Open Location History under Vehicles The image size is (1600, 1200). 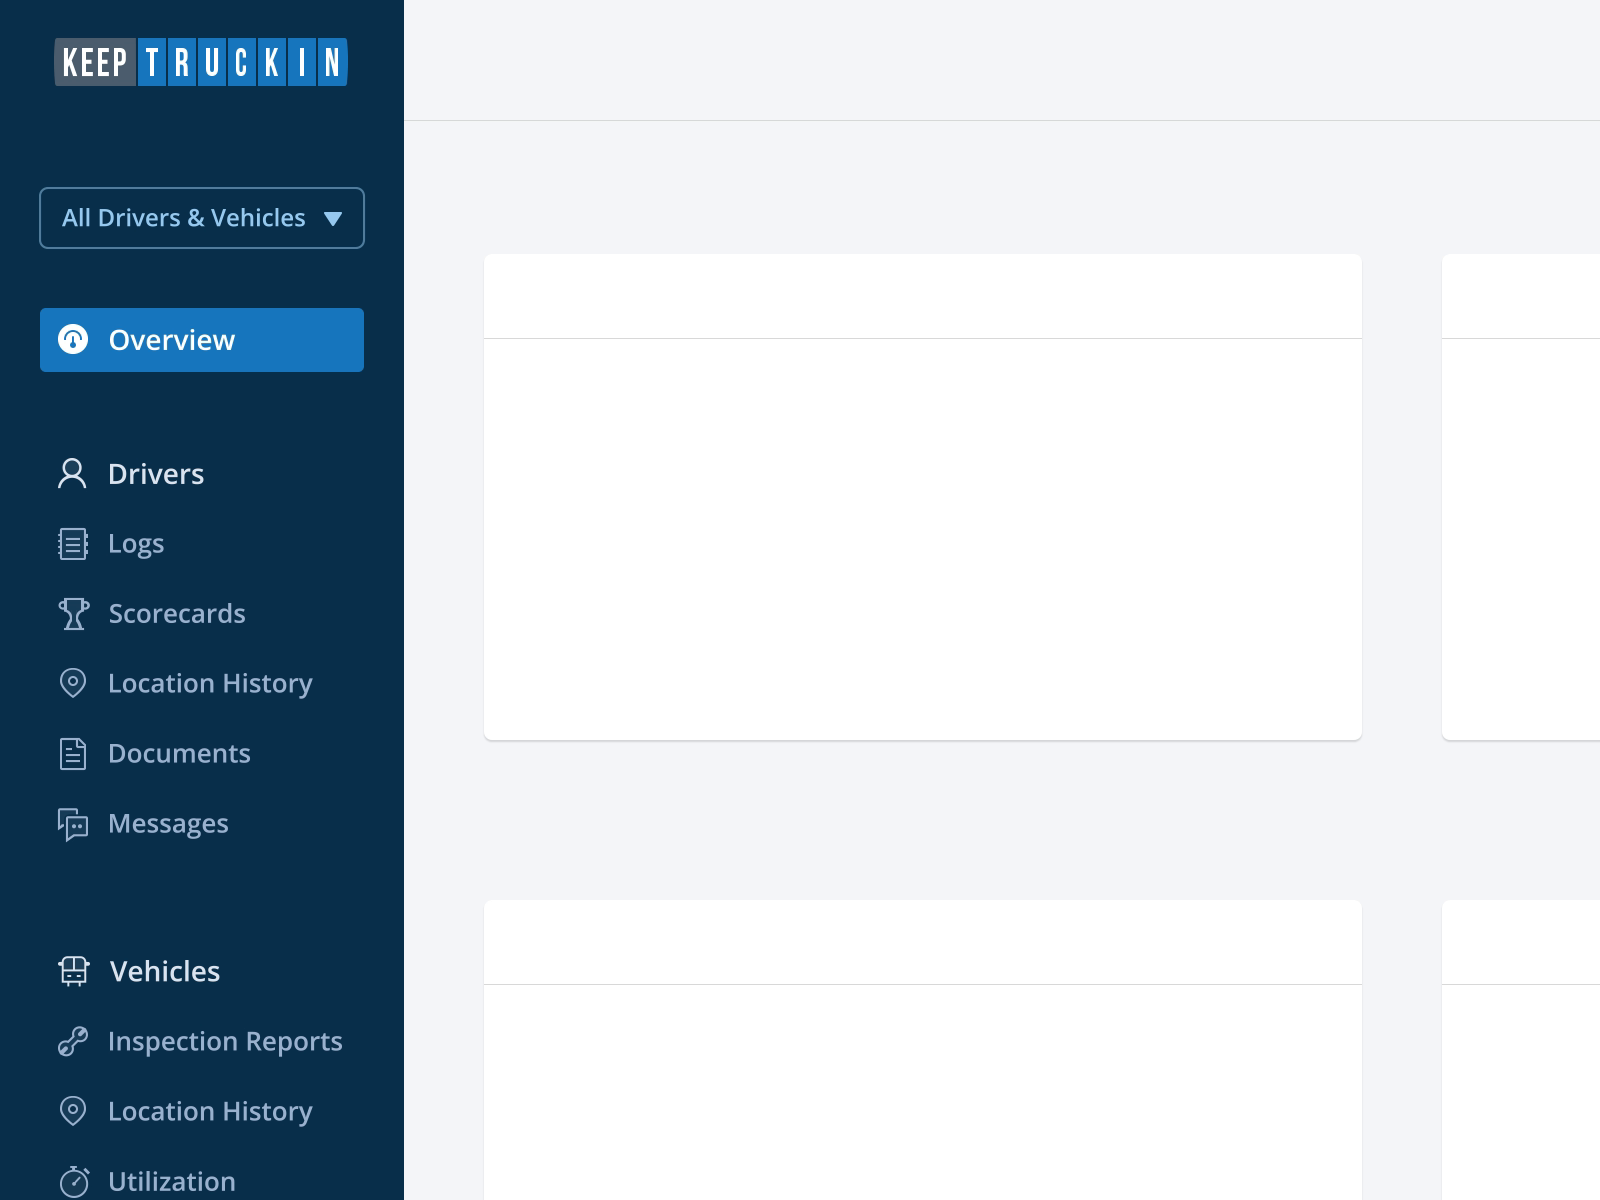210,1112
